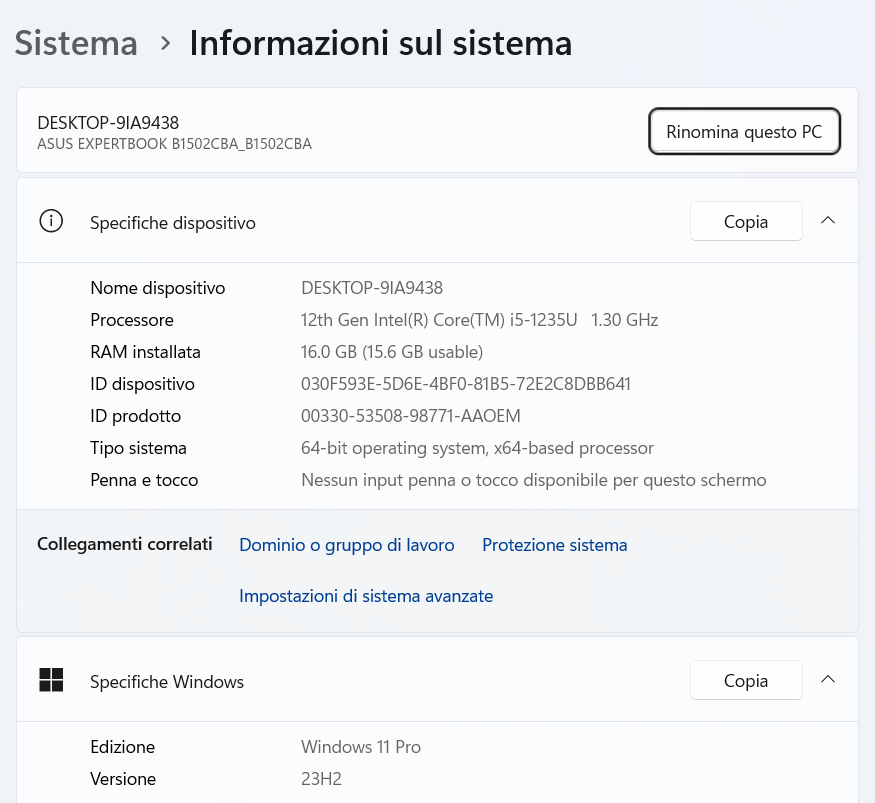Viewport: 875px width, 803px height.
Task: Select device ID 030F593E-5D6E-4BF0-81B5-72E2C8DBB641
Action: pos(465,384)
